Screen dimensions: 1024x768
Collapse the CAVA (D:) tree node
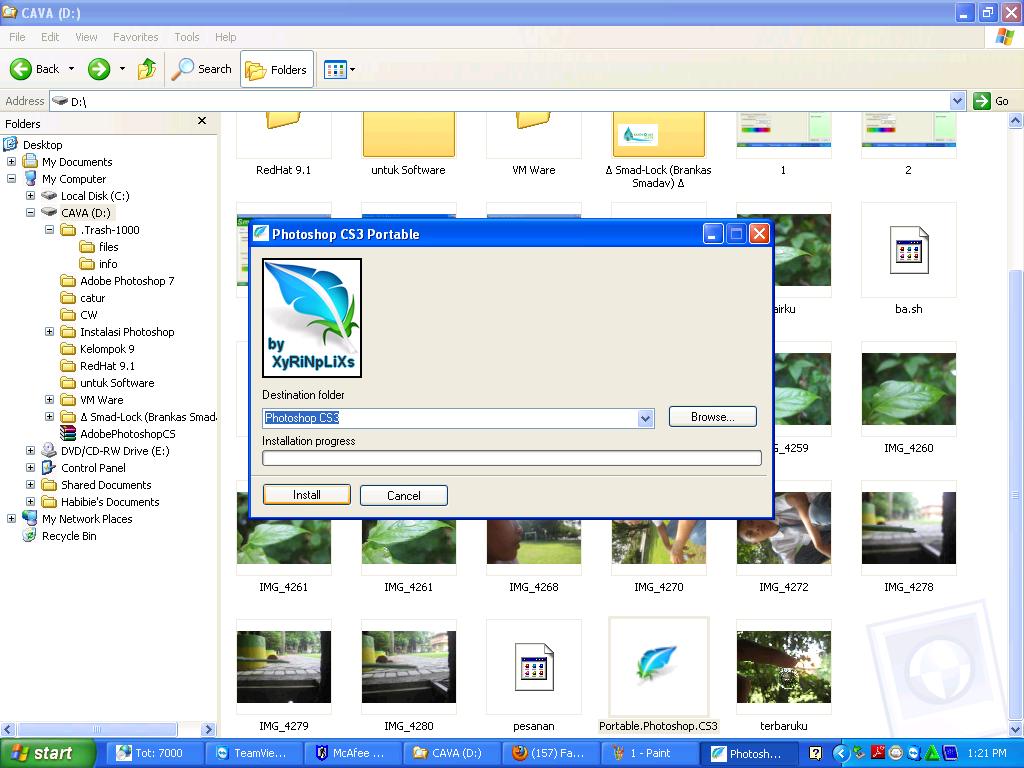tap(30, 212)
